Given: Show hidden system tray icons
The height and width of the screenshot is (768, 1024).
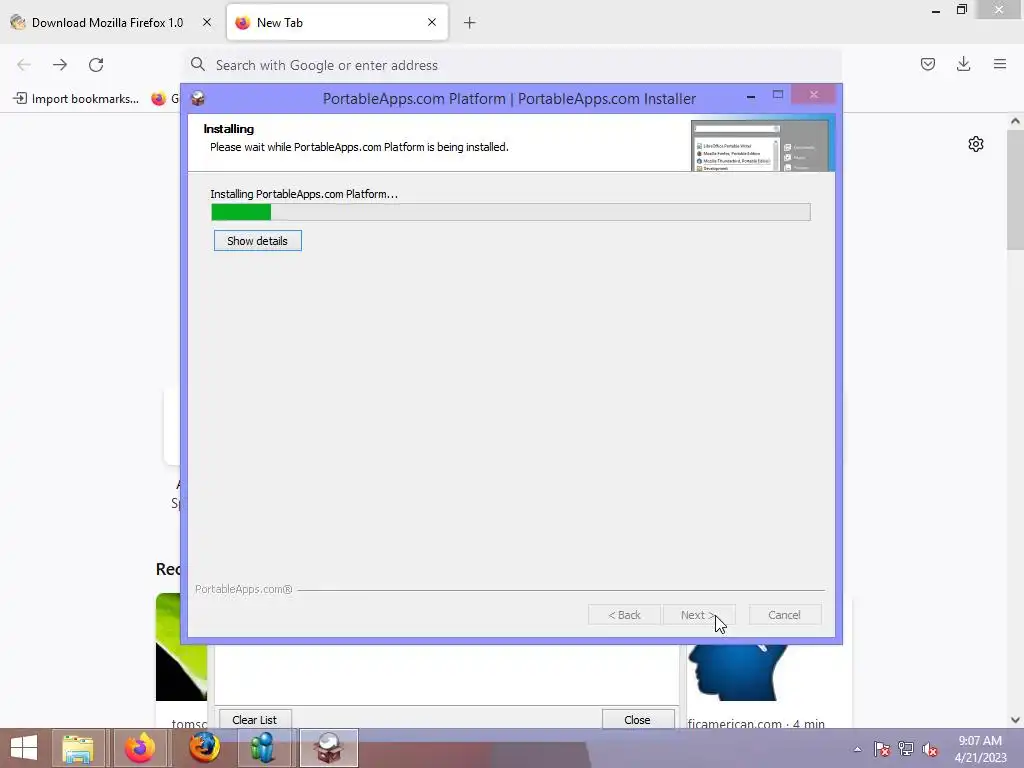Looking at the screenshot, I should tap(857, 750).
